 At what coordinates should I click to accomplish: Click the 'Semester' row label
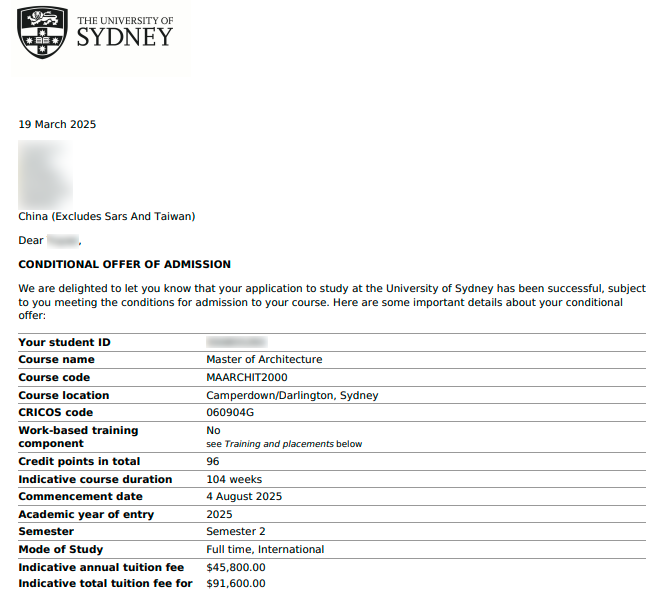pos(46,532)
